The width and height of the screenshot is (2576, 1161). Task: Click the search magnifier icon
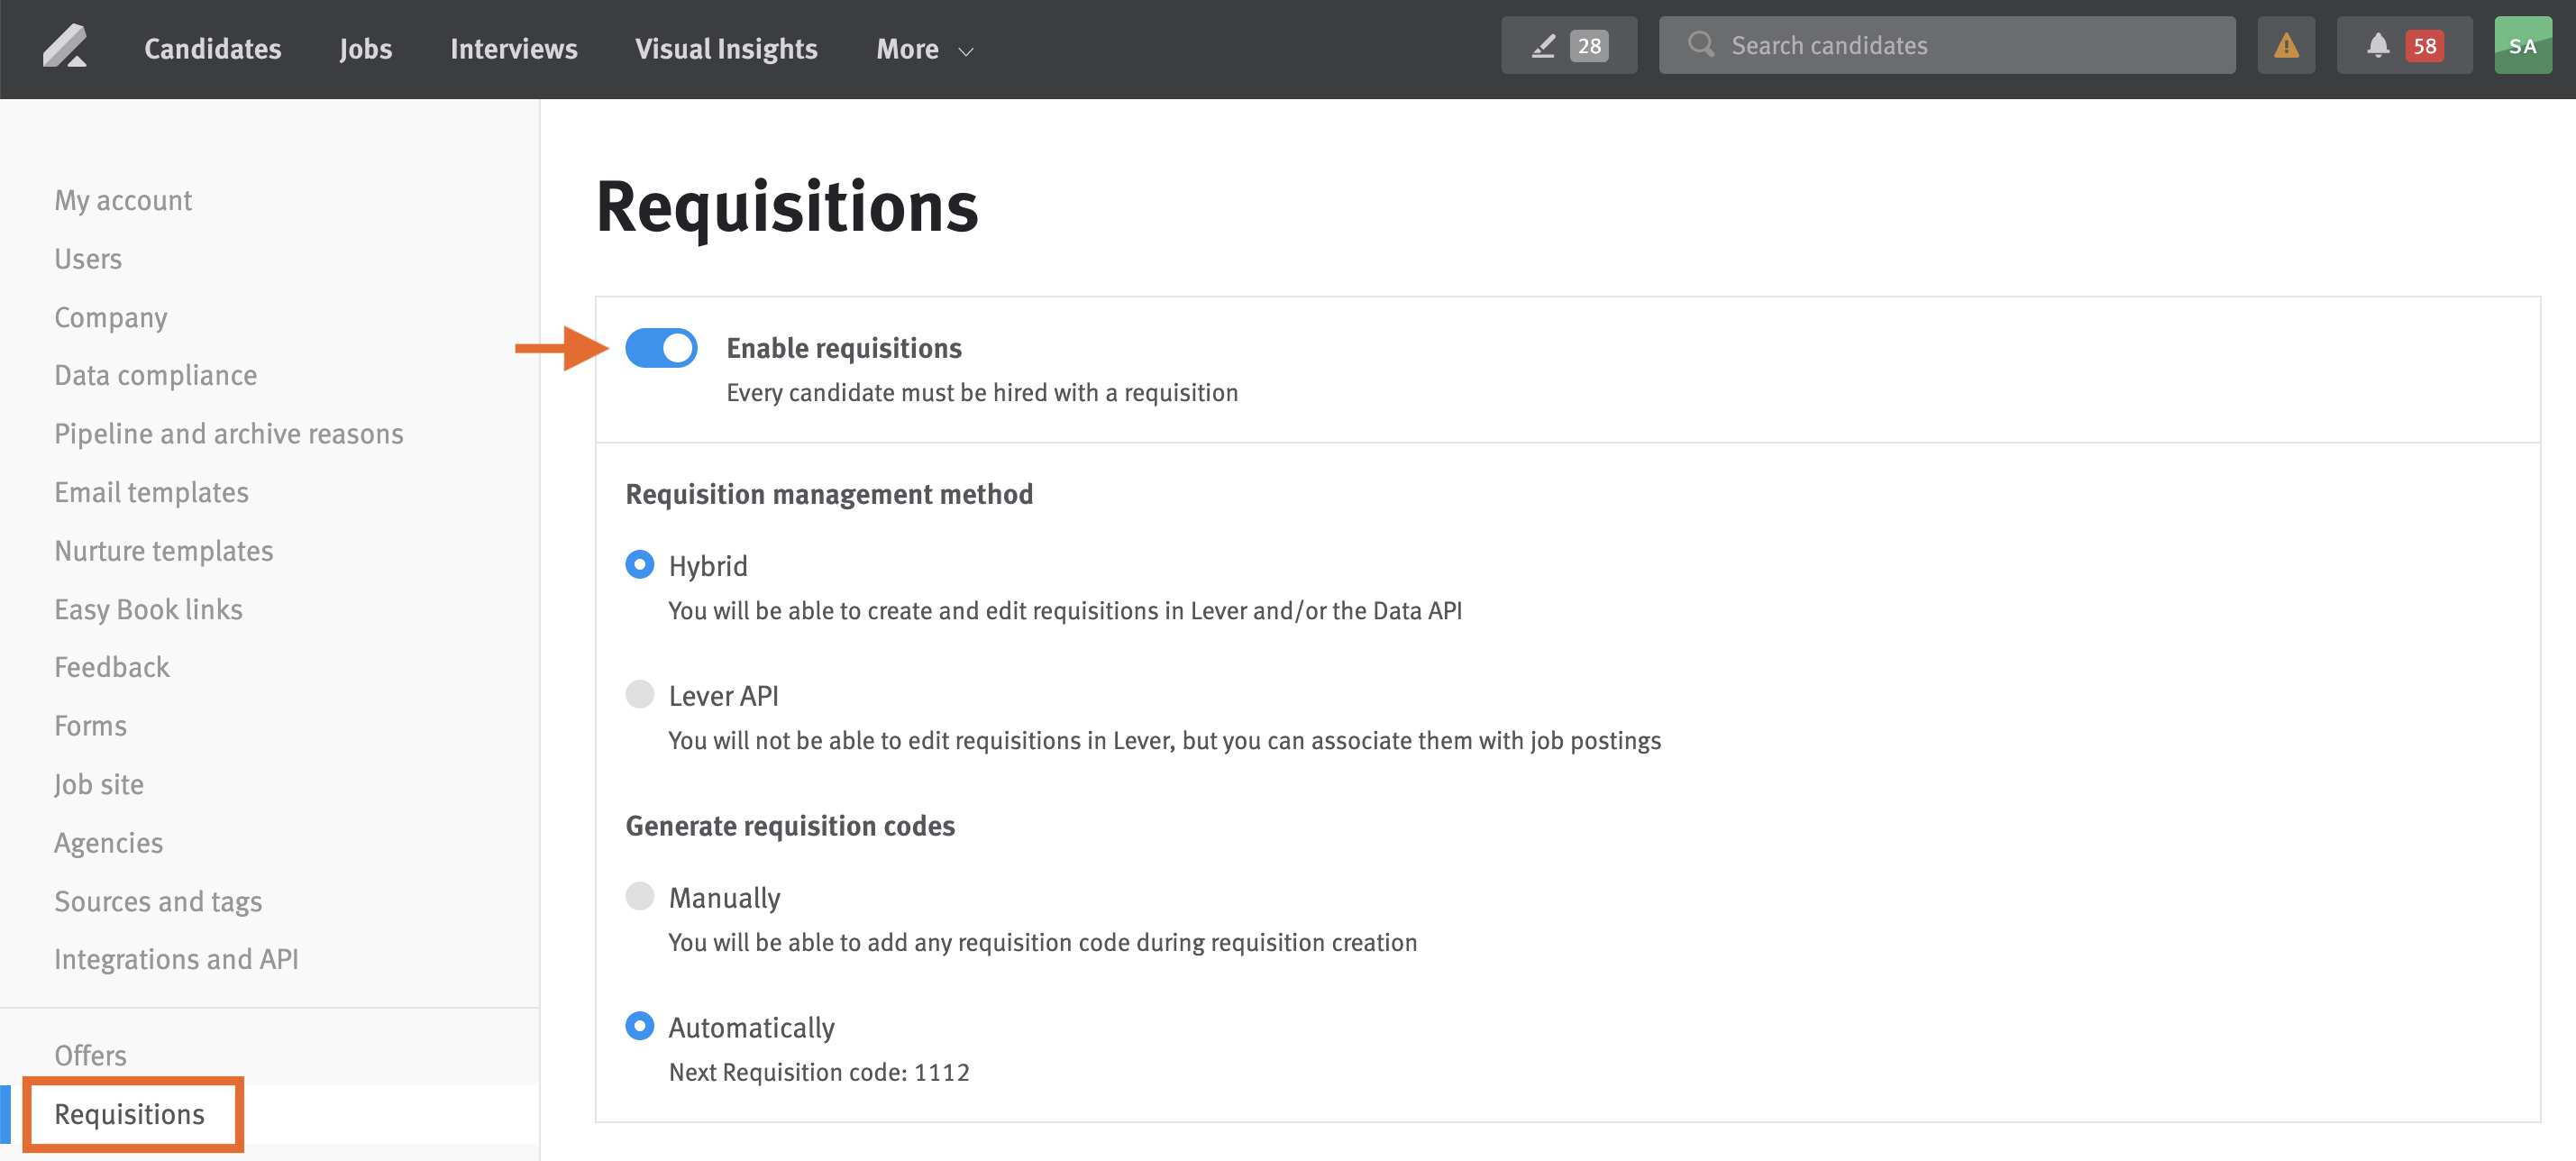click(1701, 44)
